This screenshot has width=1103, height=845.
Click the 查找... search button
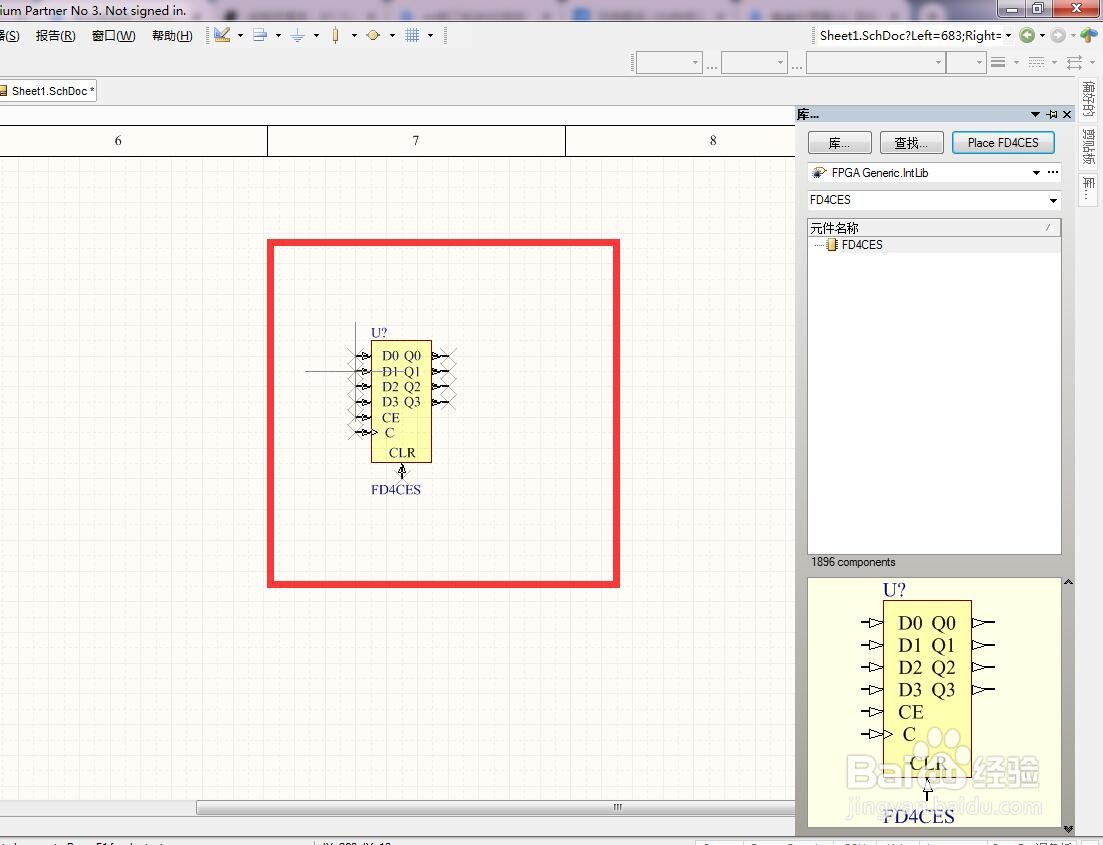pos(910,143)
